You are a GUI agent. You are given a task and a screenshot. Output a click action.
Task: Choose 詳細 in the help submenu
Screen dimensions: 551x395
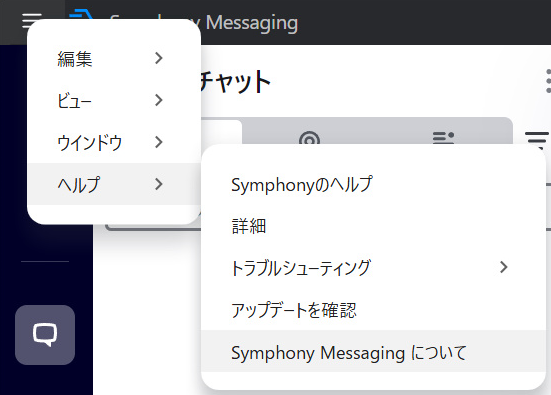[x=374, y=226]
